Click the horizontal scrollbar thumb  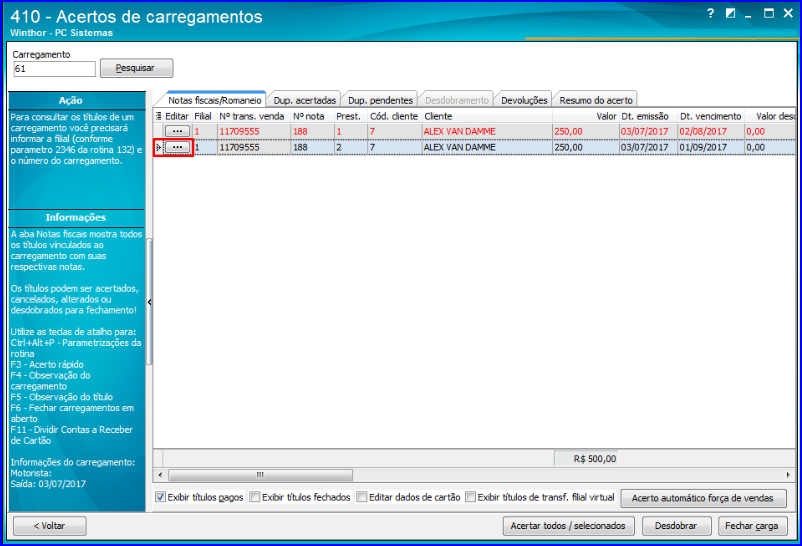tap(260, 475)
